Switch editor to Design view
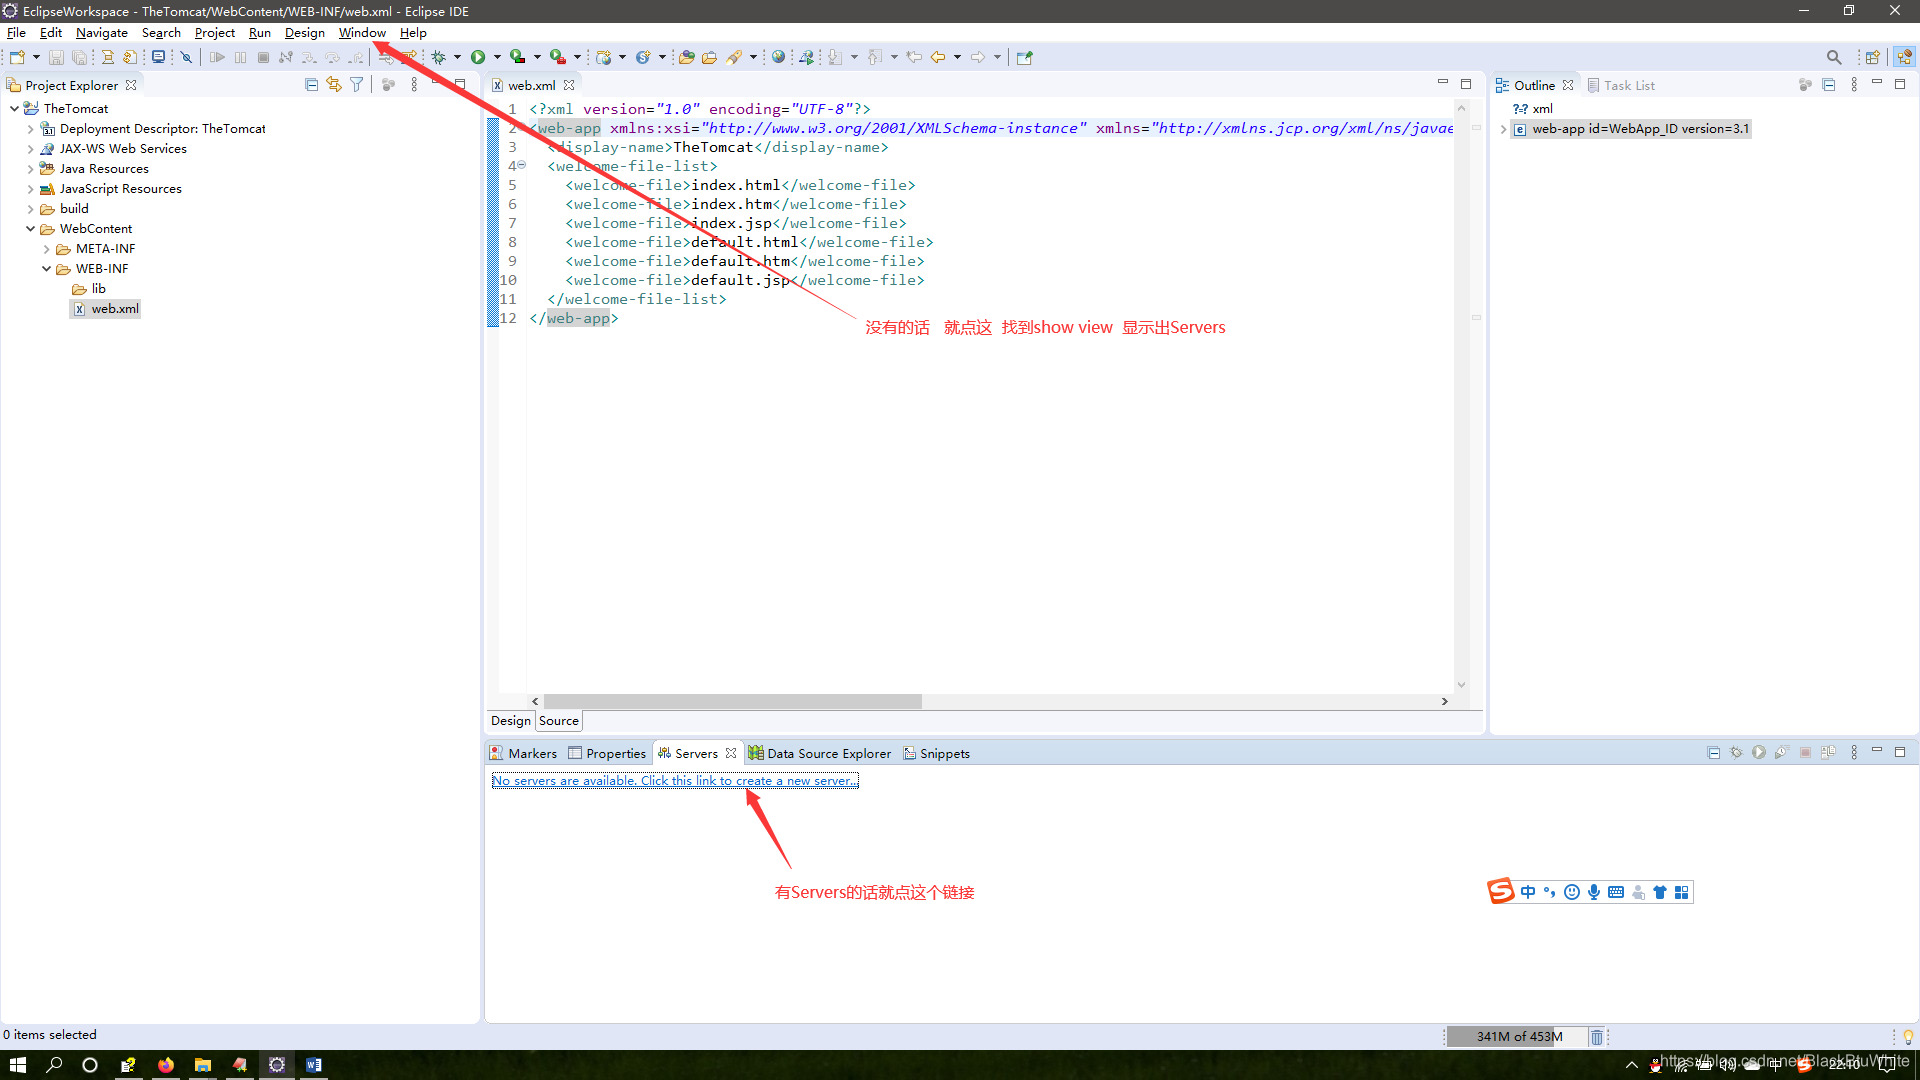 (511, 721)
